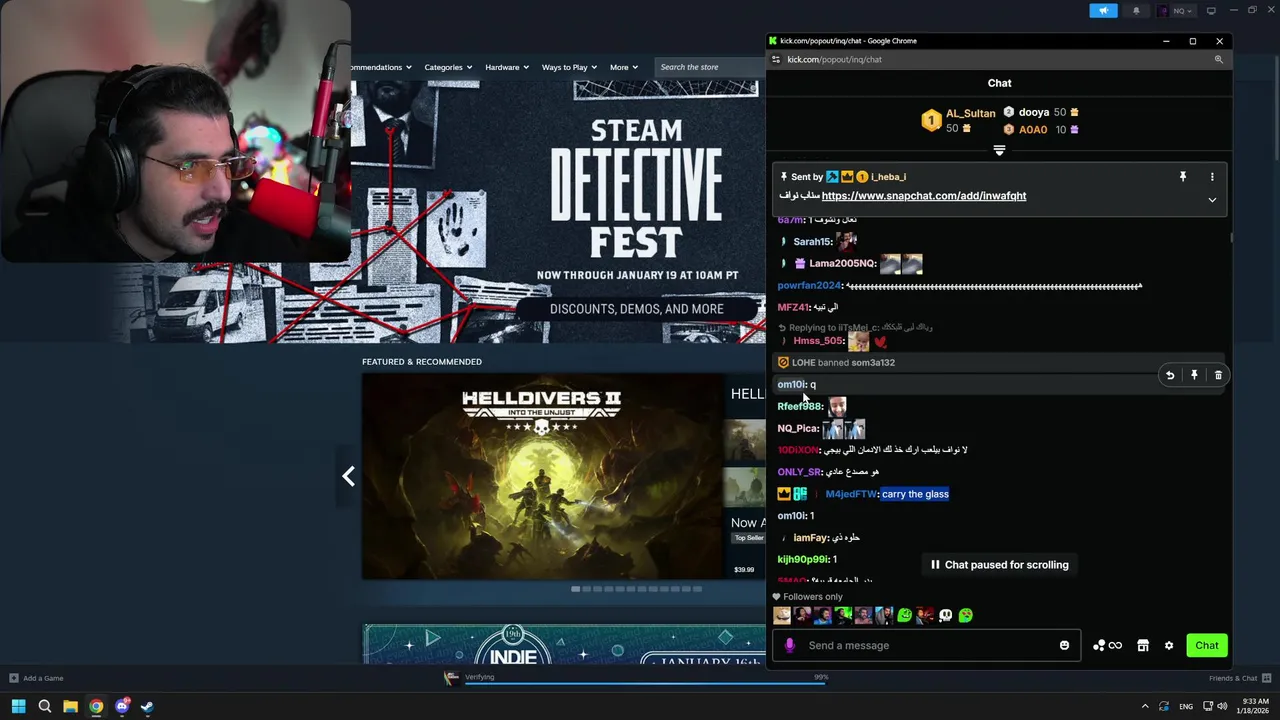The image size is (1280, 720).
Task: Click Chat paused for scrolling button
Action: click(999, 565)
